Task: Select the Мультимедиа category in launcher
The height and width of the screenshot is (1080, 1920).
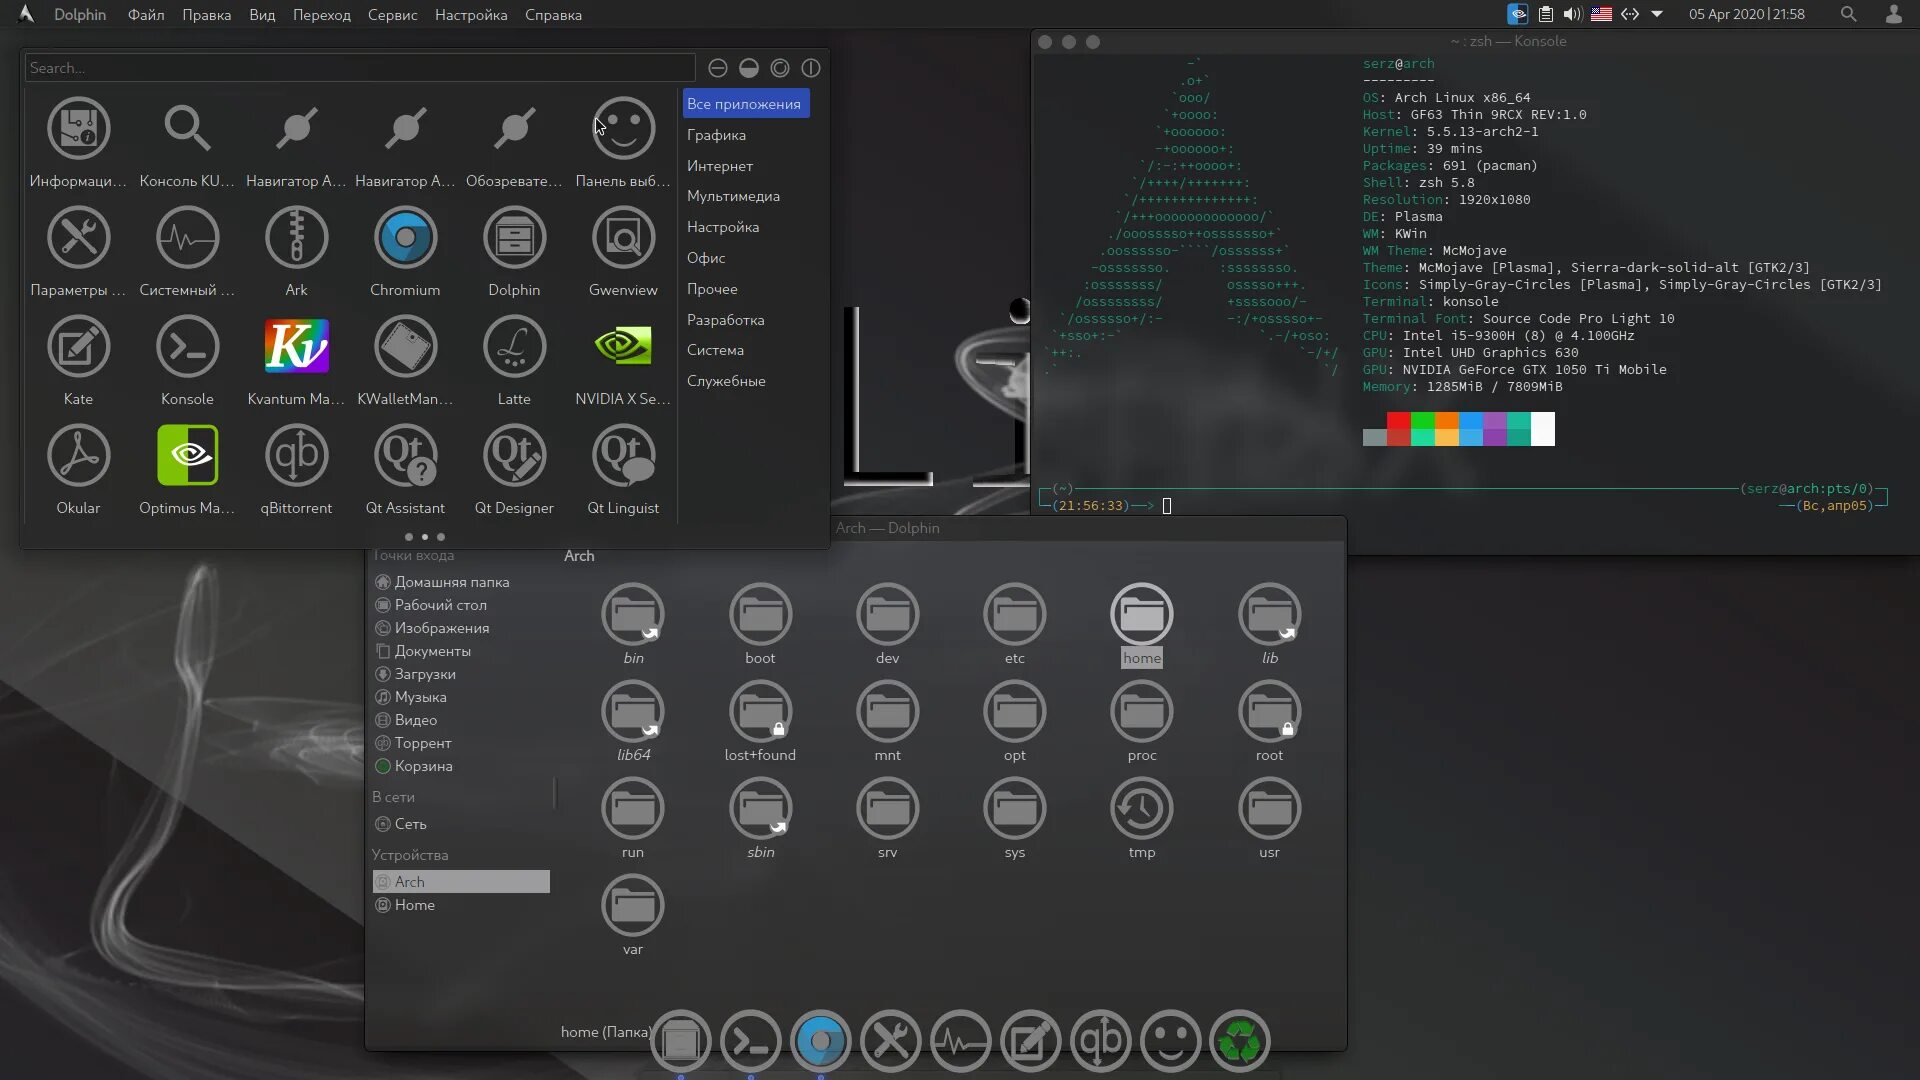Action: pyautogui.click(x=733, y=196)
